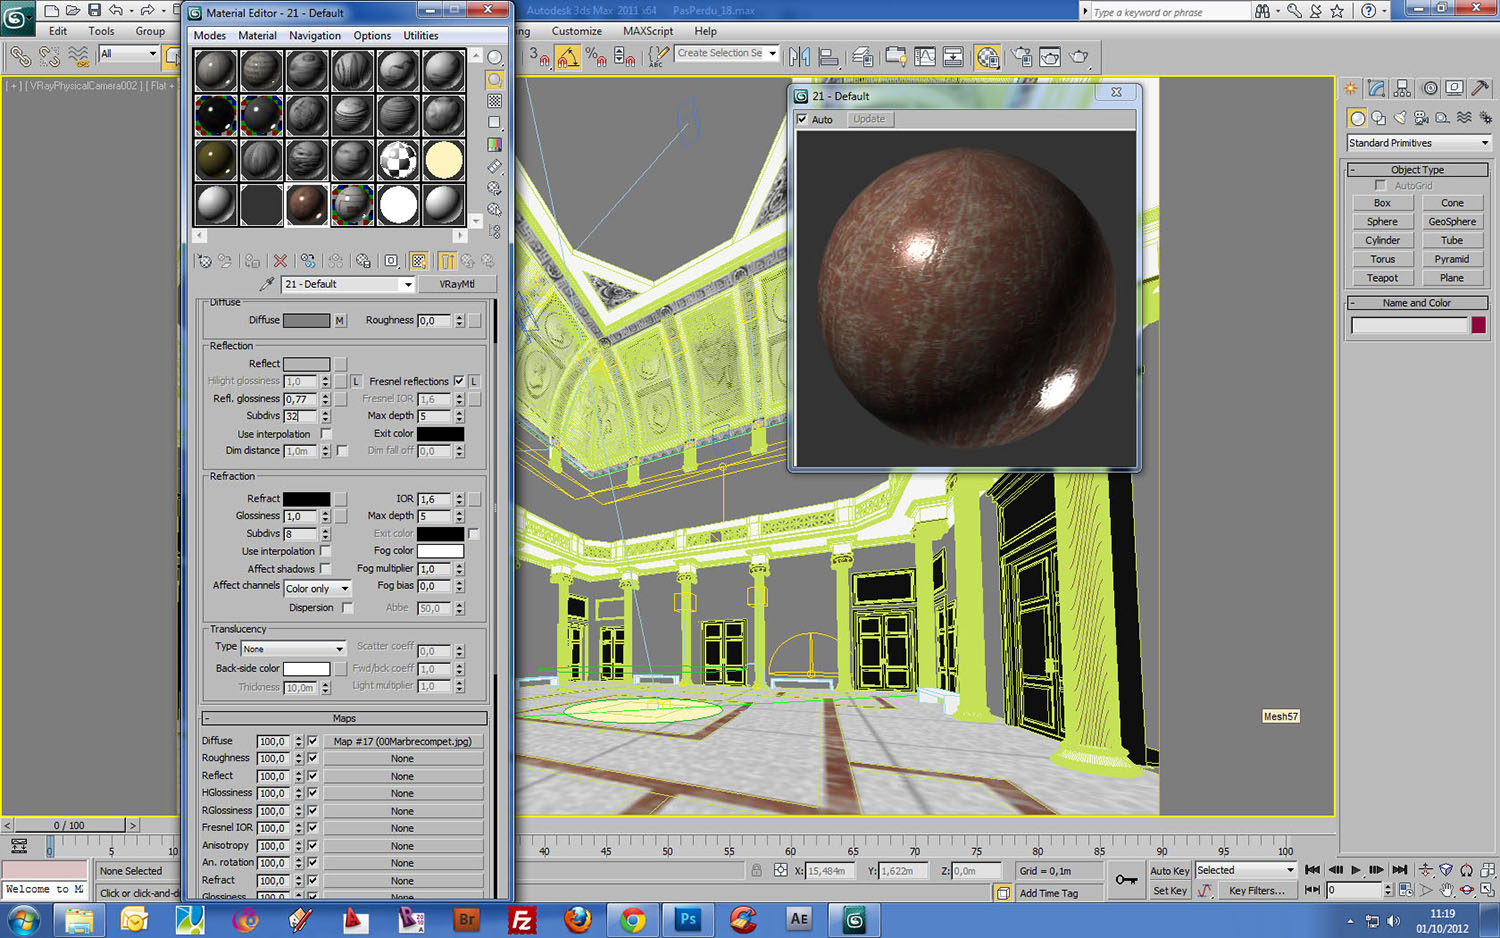Open the Utilities hammer panel
The image size is (1500, 938).
pyautogui.click(x=1480, y=89)
